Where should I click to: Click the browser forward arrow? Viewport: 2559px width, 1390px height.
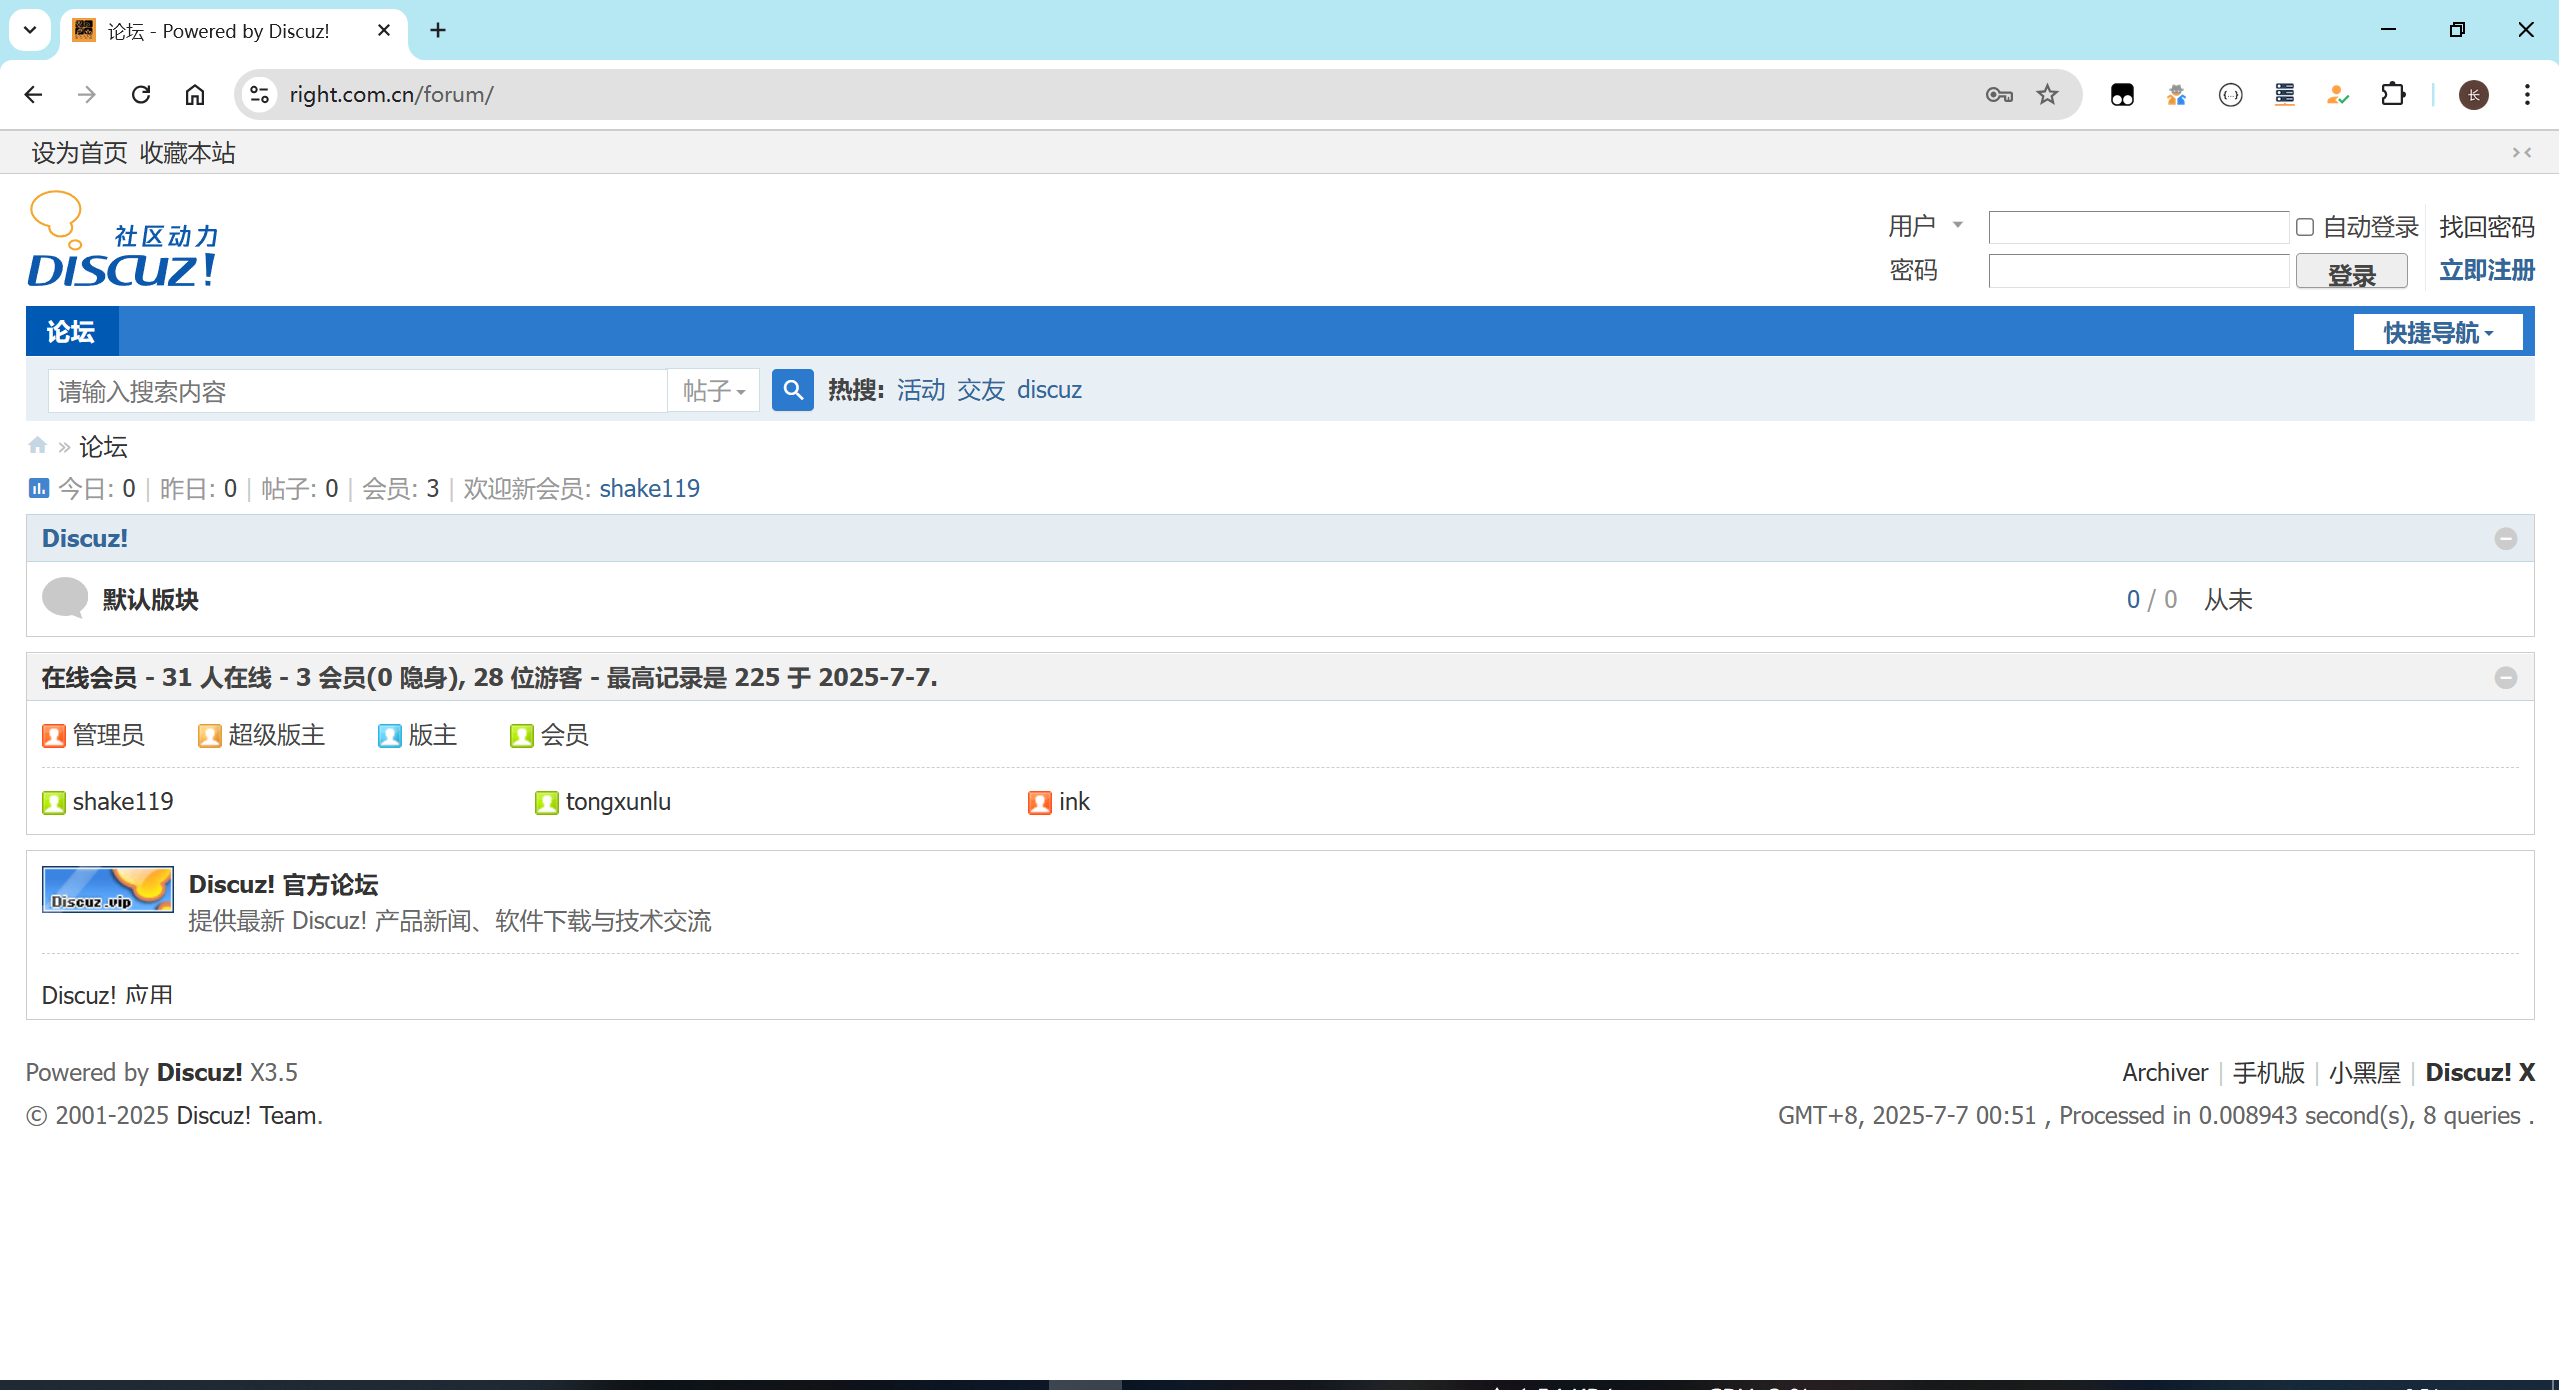87,95
